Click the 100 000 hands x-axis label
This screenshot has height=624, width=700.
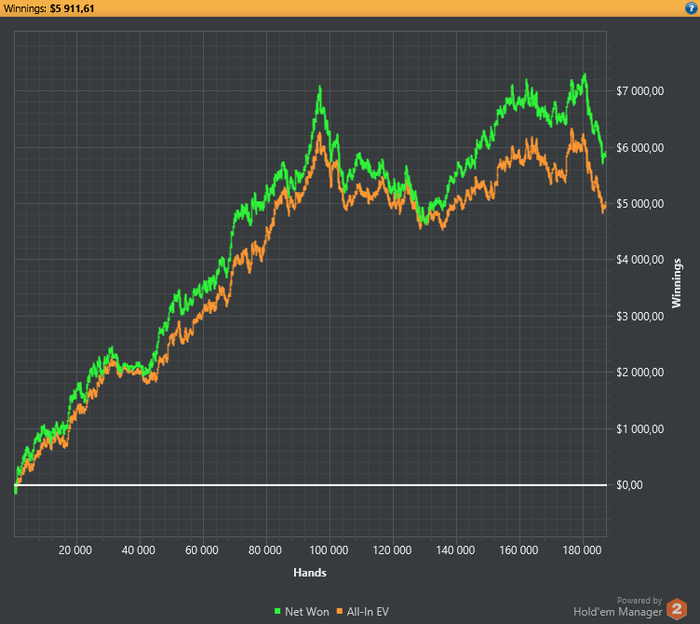click(x=329, y=550)
